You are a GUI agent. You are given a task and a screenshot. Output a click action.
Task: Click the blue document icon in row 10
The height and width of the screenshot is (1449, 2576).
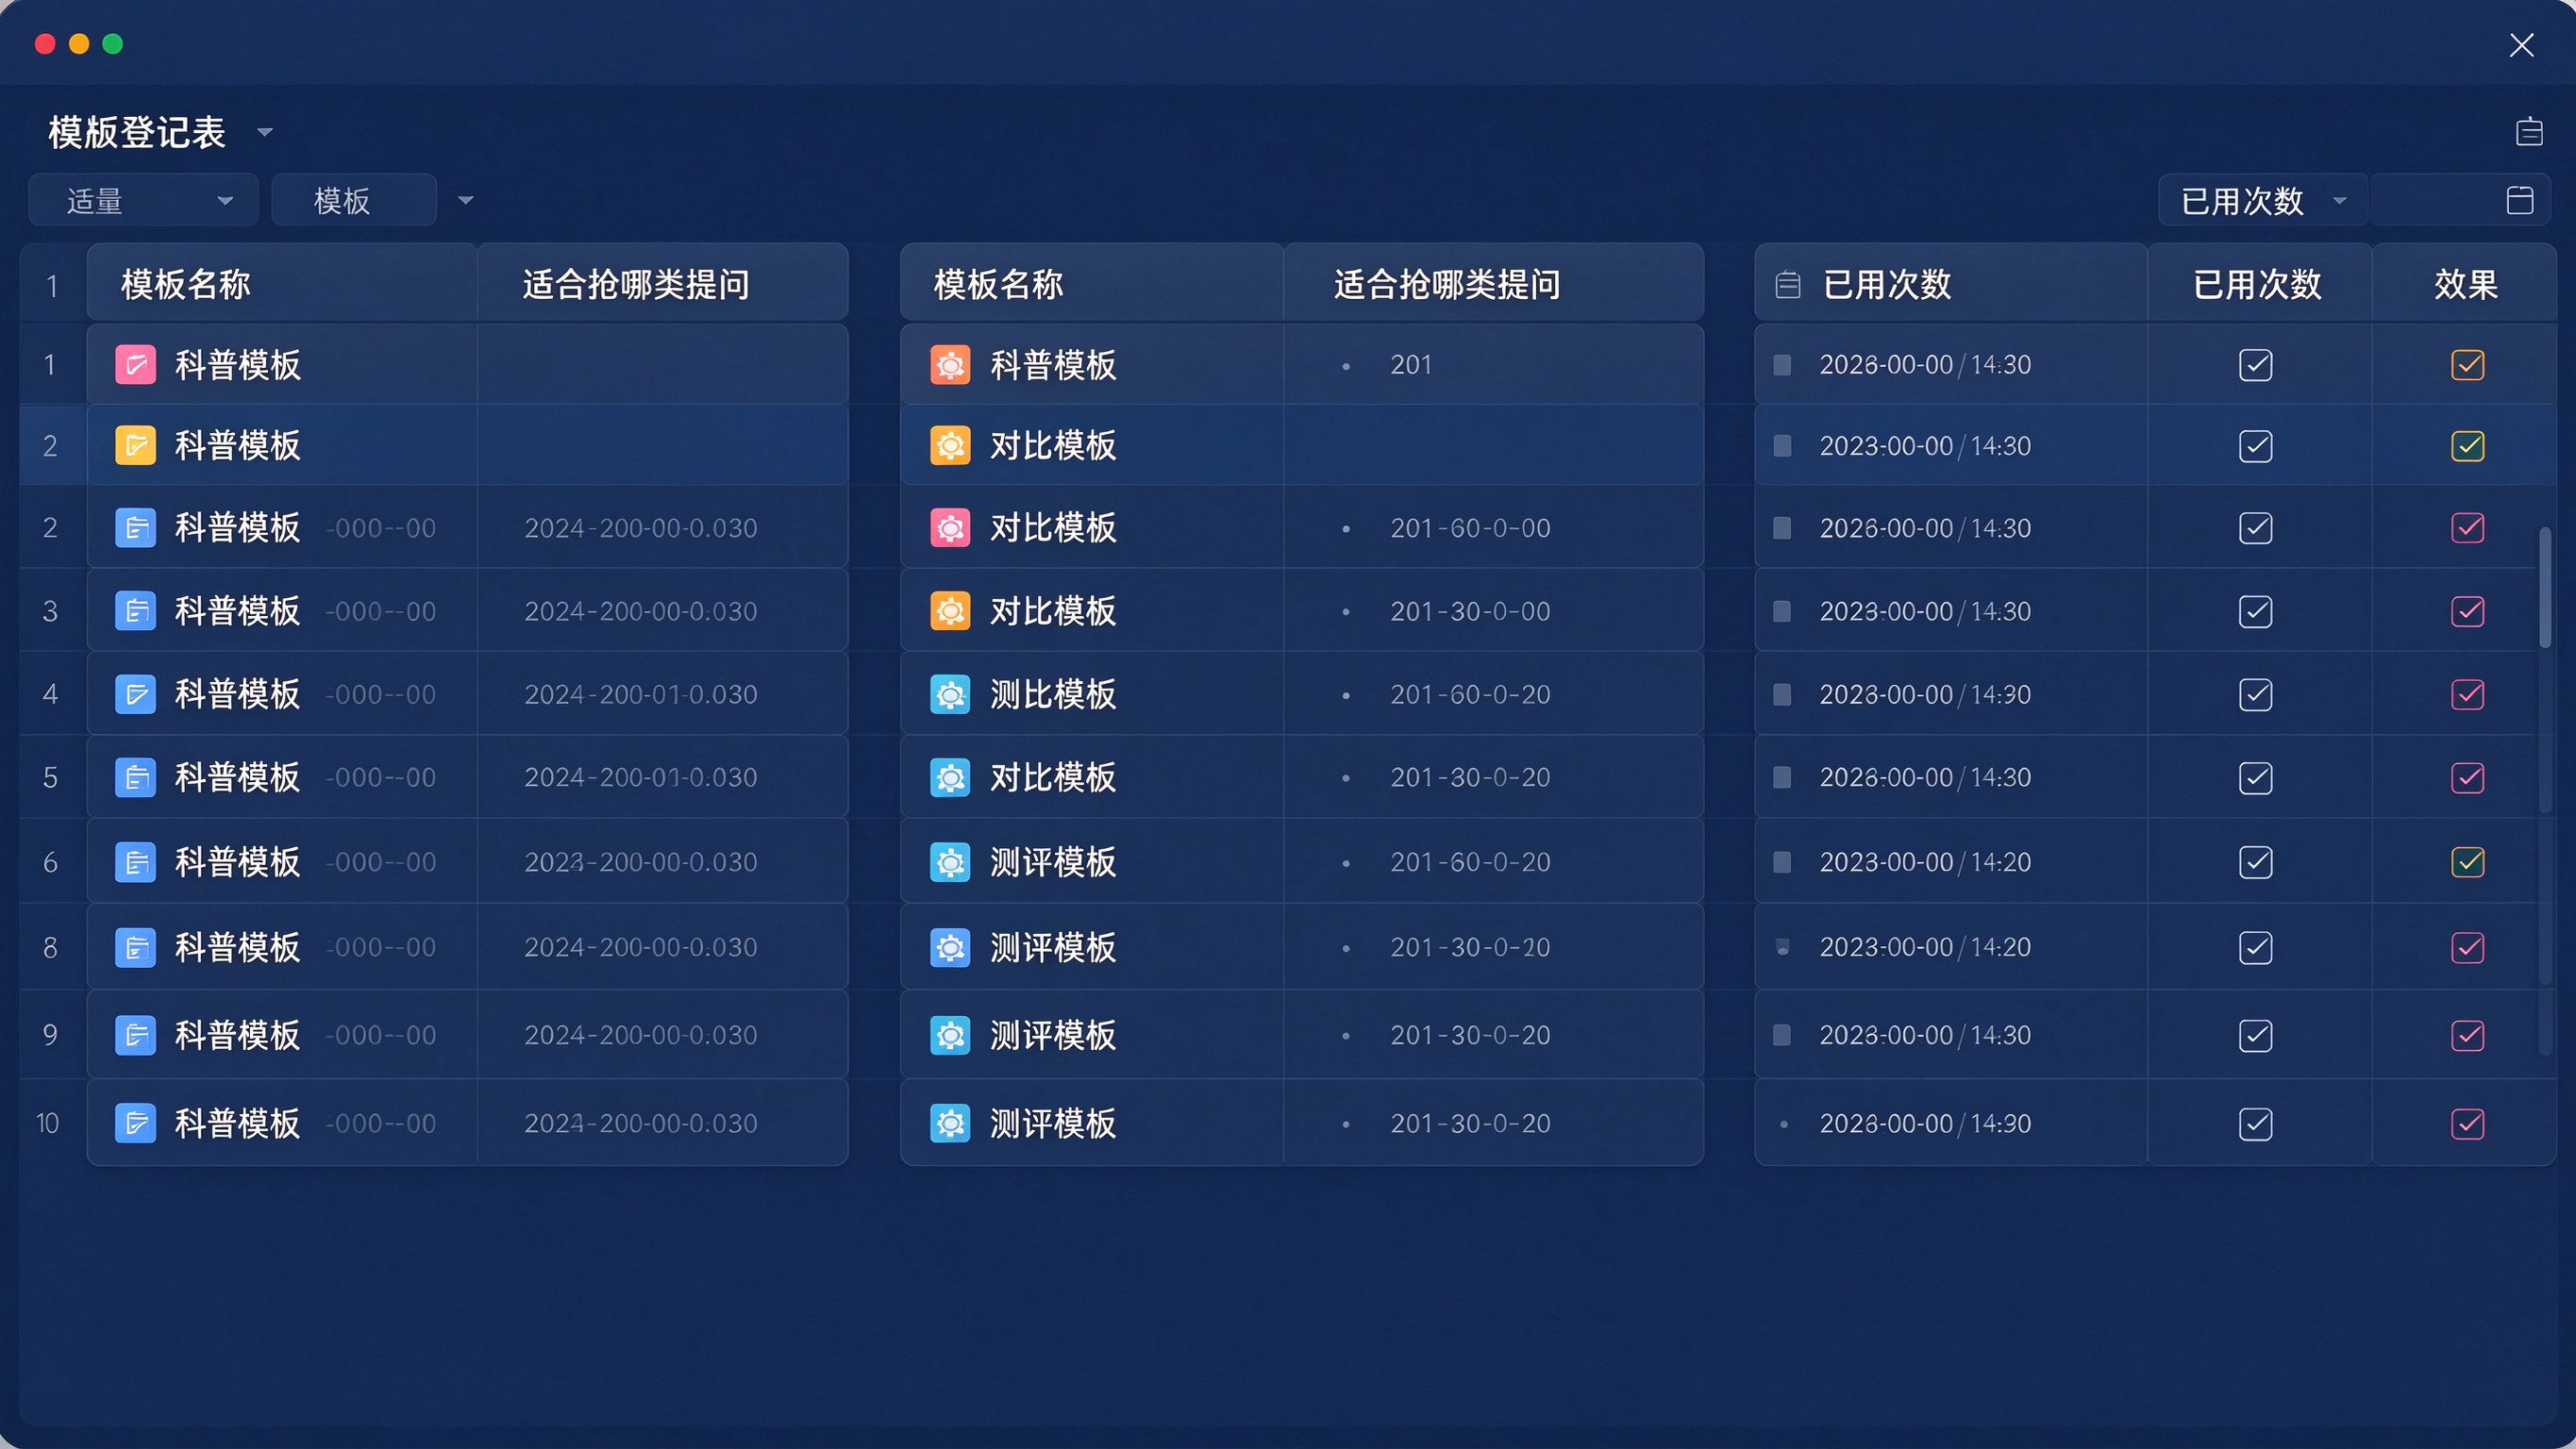coord(135,1123)
